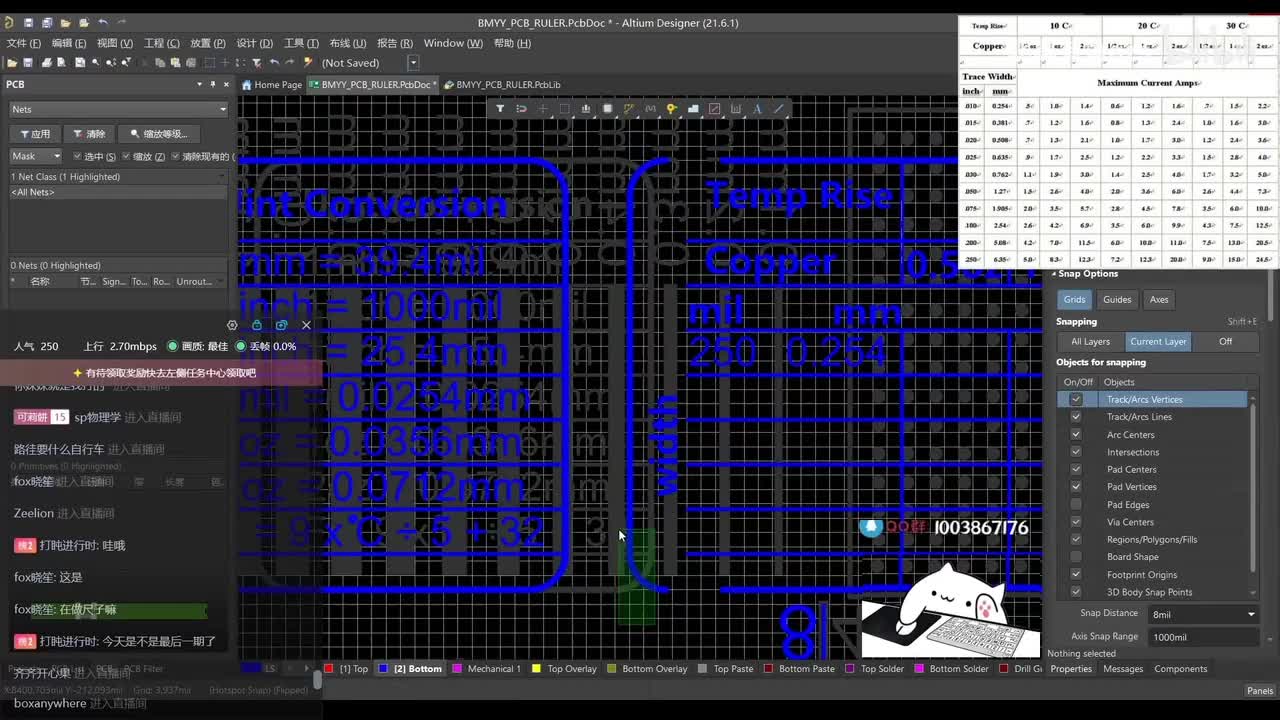Viewport: 1280px width, 720px height.
Task: Open the Nets dropdown in PCB panel
Action: click(x=118, y=109)
